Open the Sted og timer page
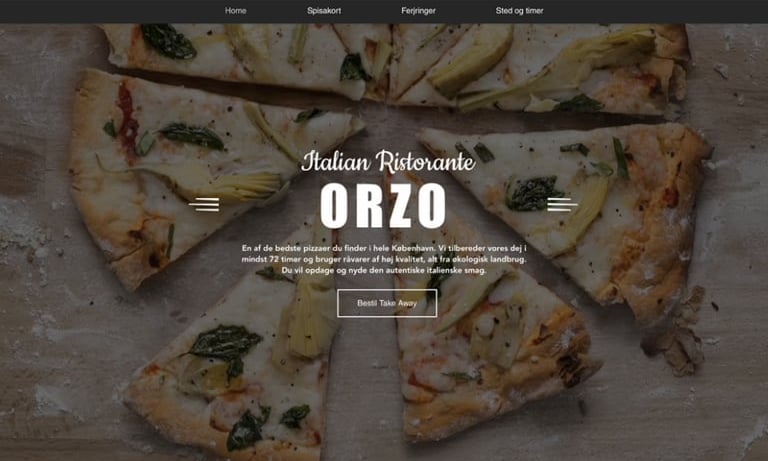The height and width of the screenshot is (461, 768). click(519, 11)
